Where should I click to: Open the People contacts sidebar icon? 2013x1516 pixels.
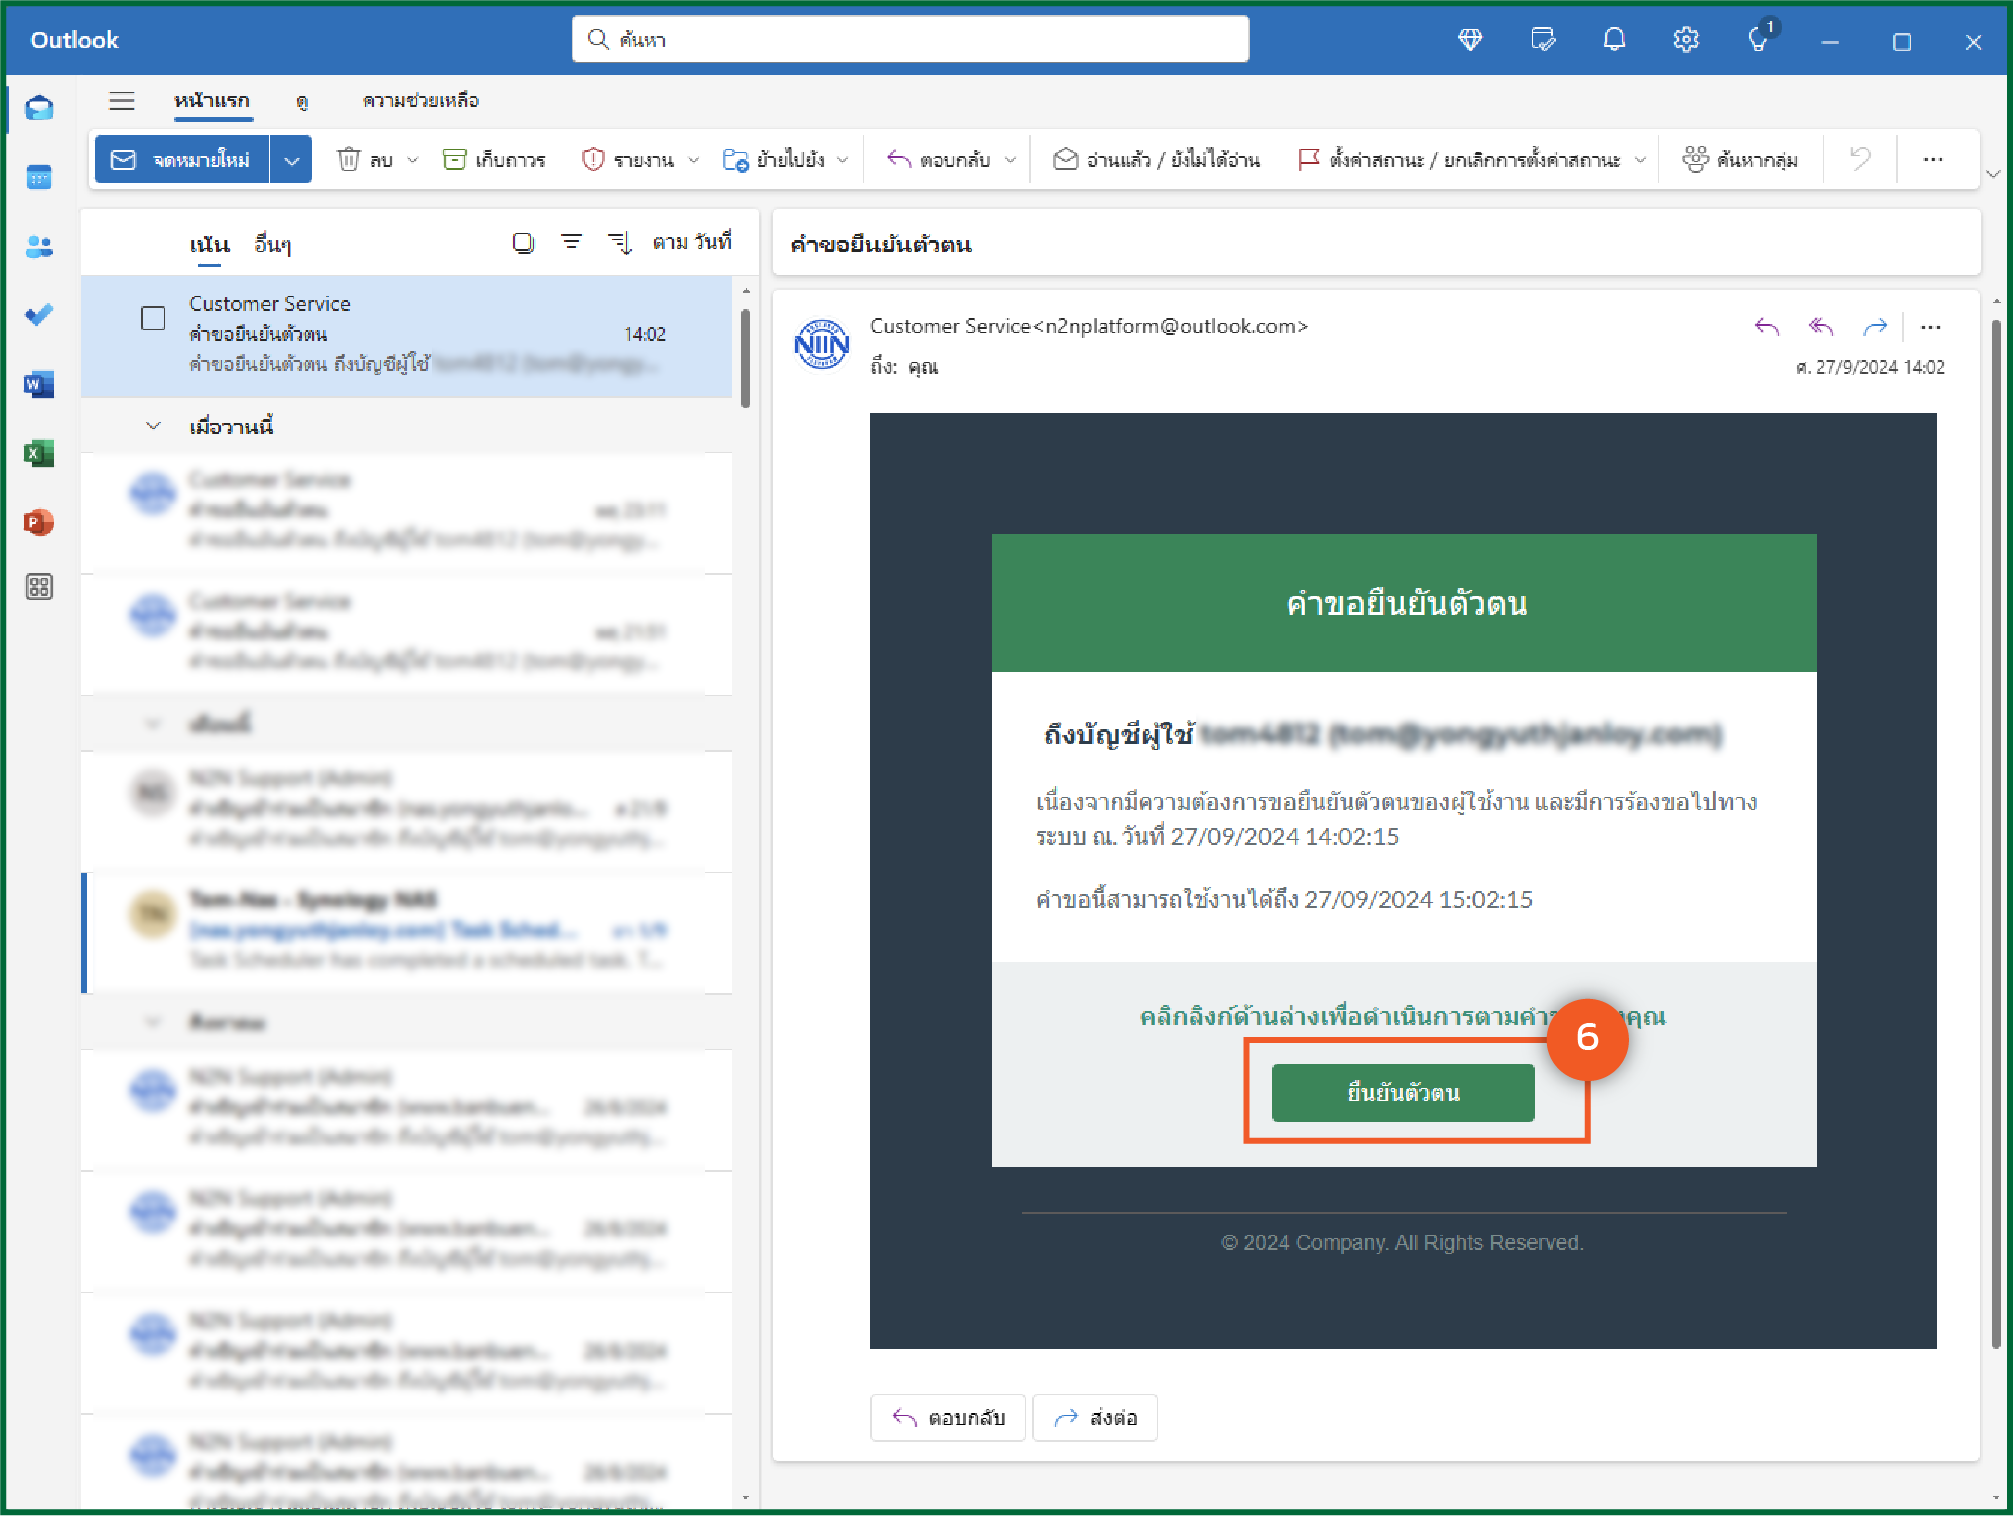pos(39,247)
